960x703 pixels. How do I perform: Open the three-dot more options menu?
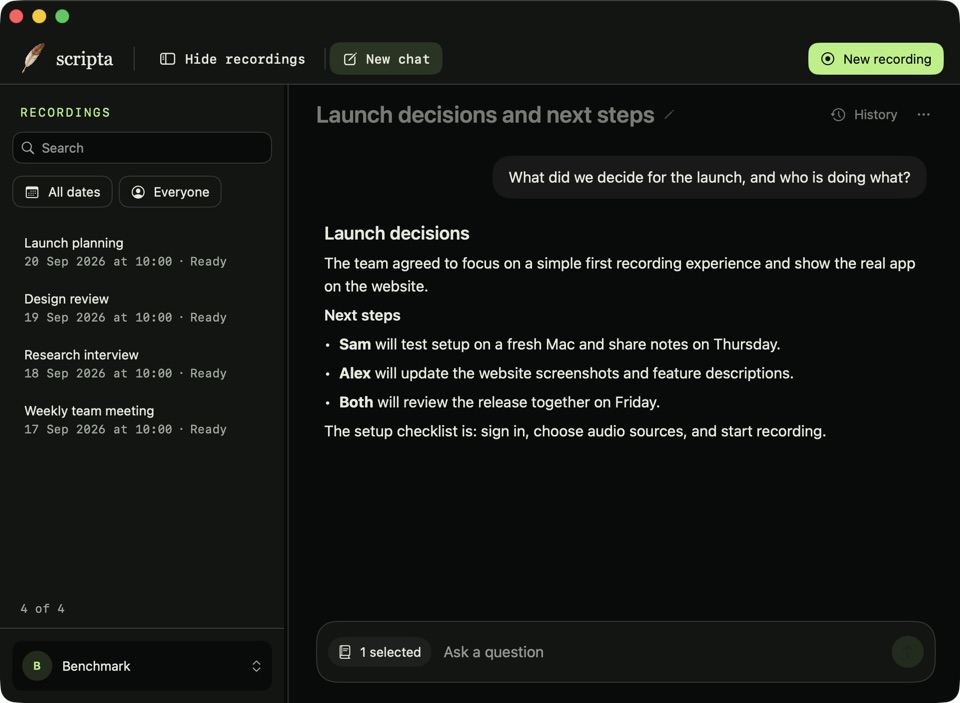pos(923,115)
